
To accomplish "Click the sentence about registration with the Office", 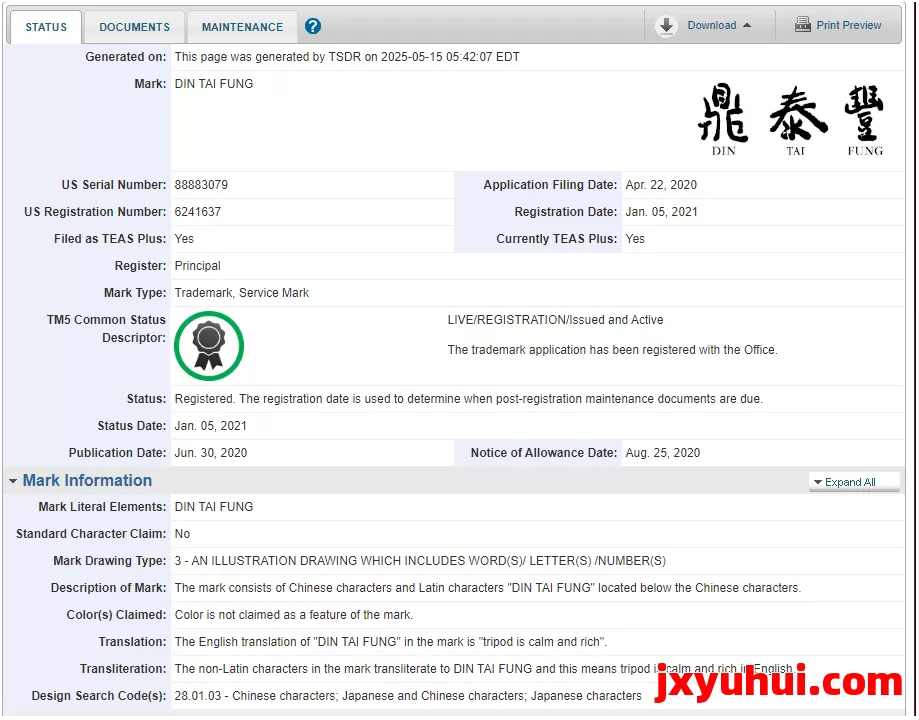I will click(x=612, y=349).
